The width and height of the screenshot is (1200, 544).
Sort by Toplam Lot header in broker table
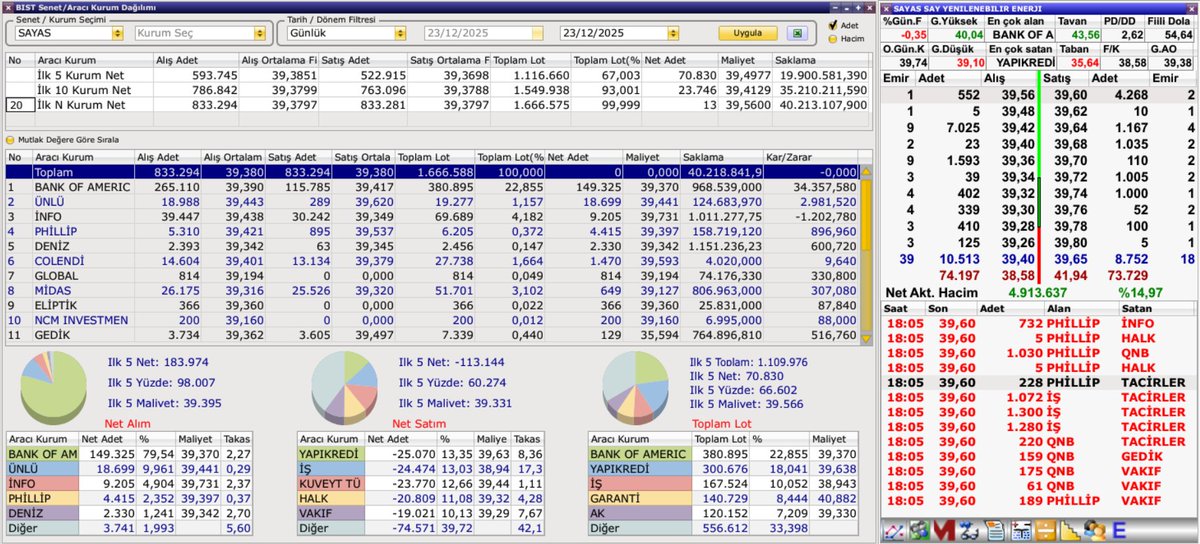pyautogui.click(x=435, y=157)
